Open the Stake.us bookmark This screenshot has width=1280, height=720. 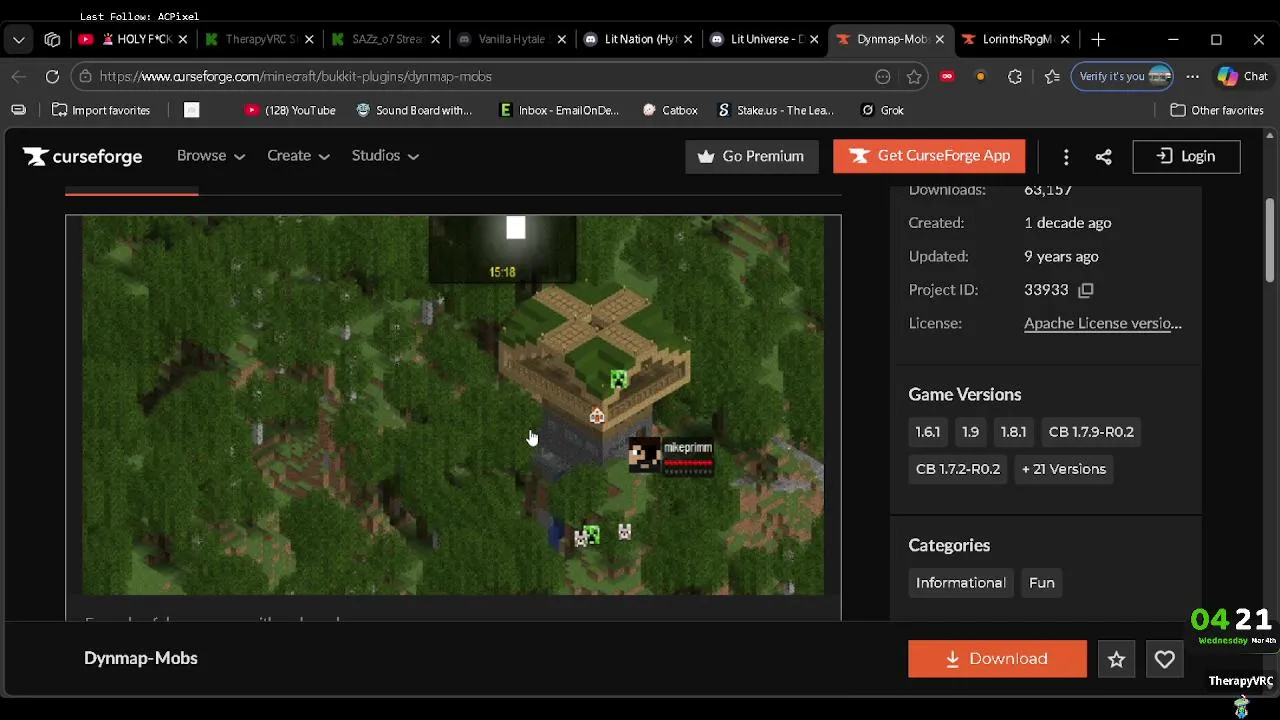776,110
